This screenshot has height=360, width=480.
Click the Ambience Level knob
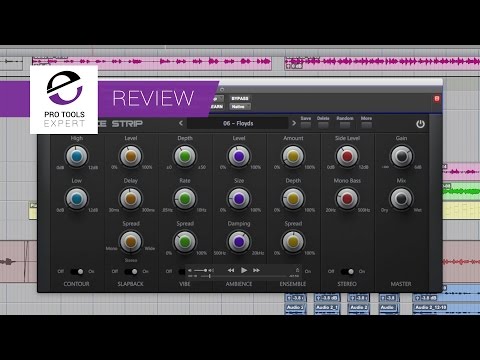coord(239,156)
